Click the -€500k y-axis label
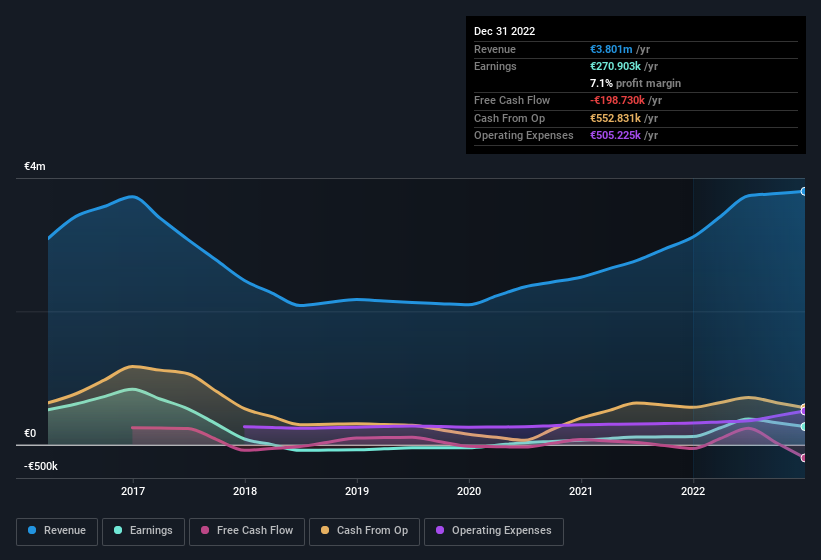Image resolution: width=821 pixels, height=560 pixels. coord(41,466)
